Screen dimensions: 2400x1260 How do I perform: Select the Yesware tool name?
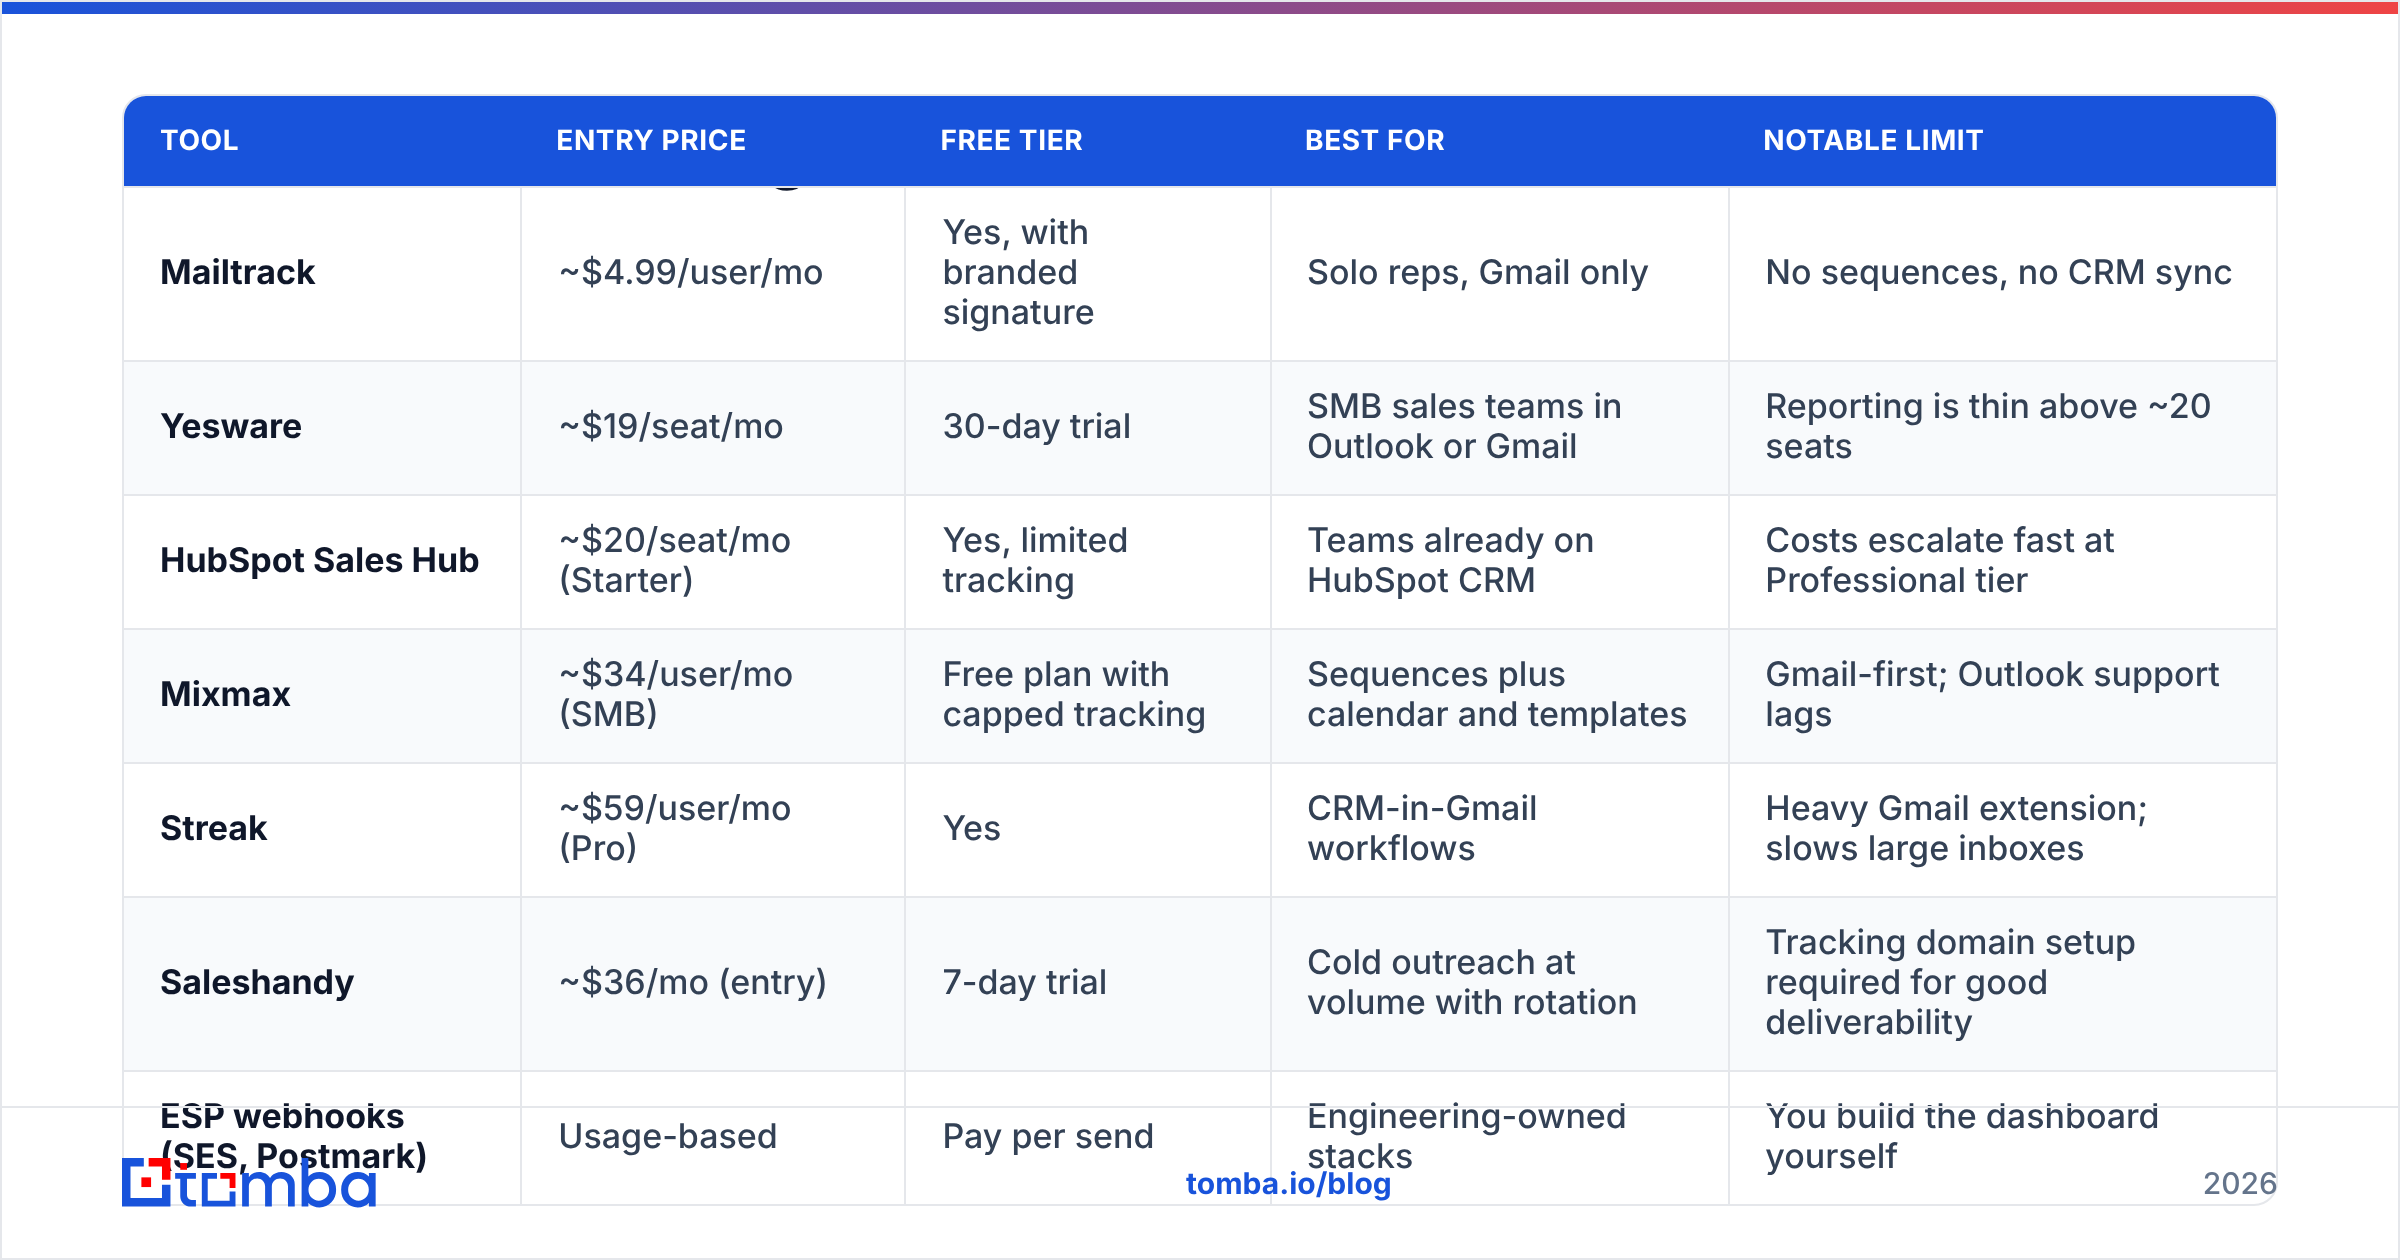pyautogui.click(x=231, y=426)
